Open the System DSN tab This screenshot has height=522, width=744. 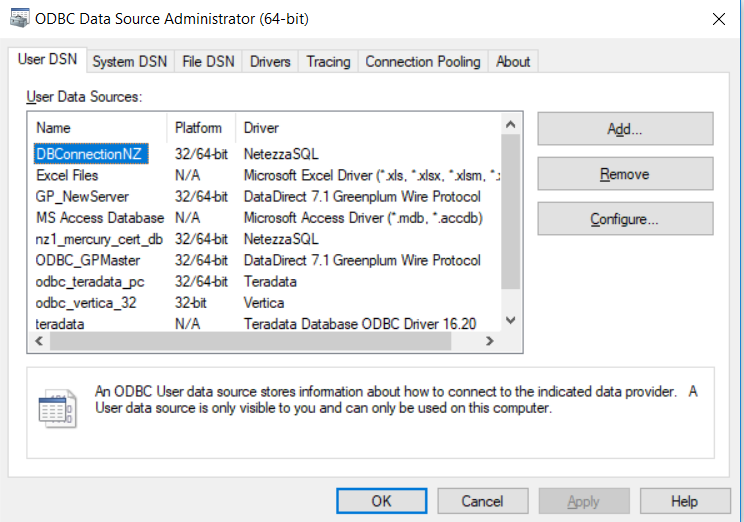[130, 61]
